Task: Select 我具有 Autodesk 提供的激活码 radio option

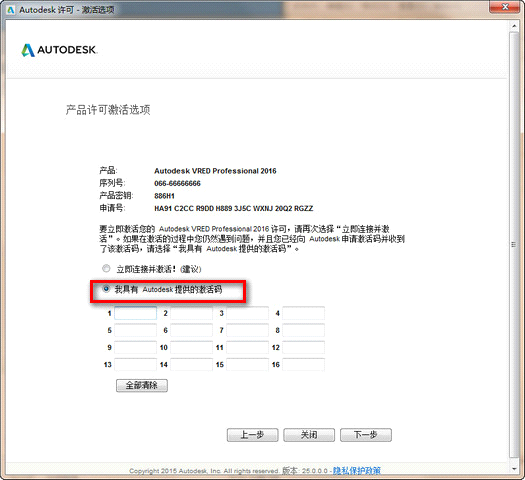Action: coord(106,289)
